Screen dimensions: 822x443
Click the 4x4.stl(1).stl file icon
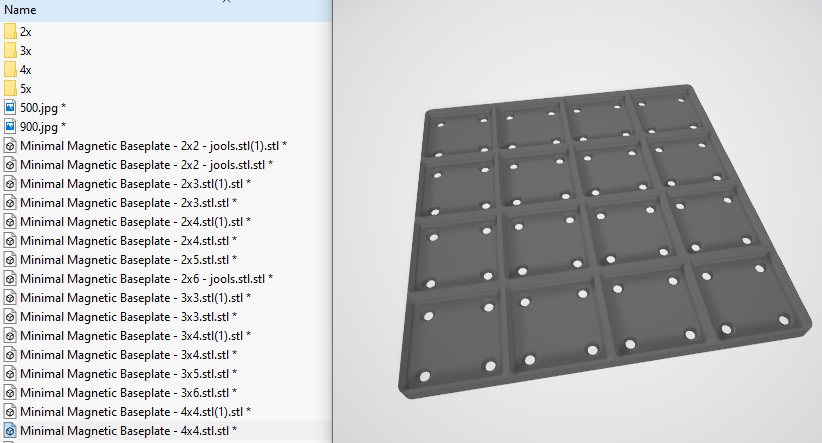pyautogui.click(x=10, y=412)
